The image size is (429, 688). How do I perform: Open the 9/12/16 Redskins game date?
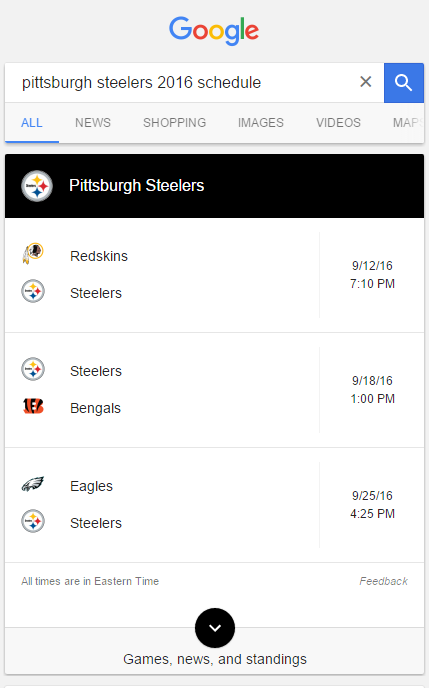coord(372,265)
